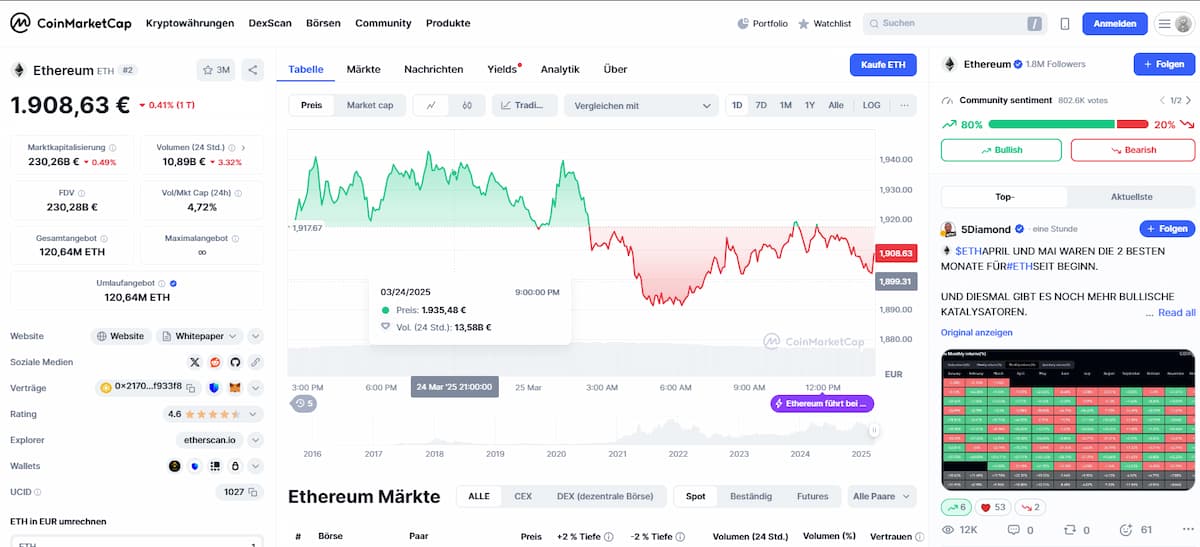Click the Anmelden button
Image resolution: width=1200 pixels, height=547 pixels.
pyautogui.click(x=1115, y=23)
